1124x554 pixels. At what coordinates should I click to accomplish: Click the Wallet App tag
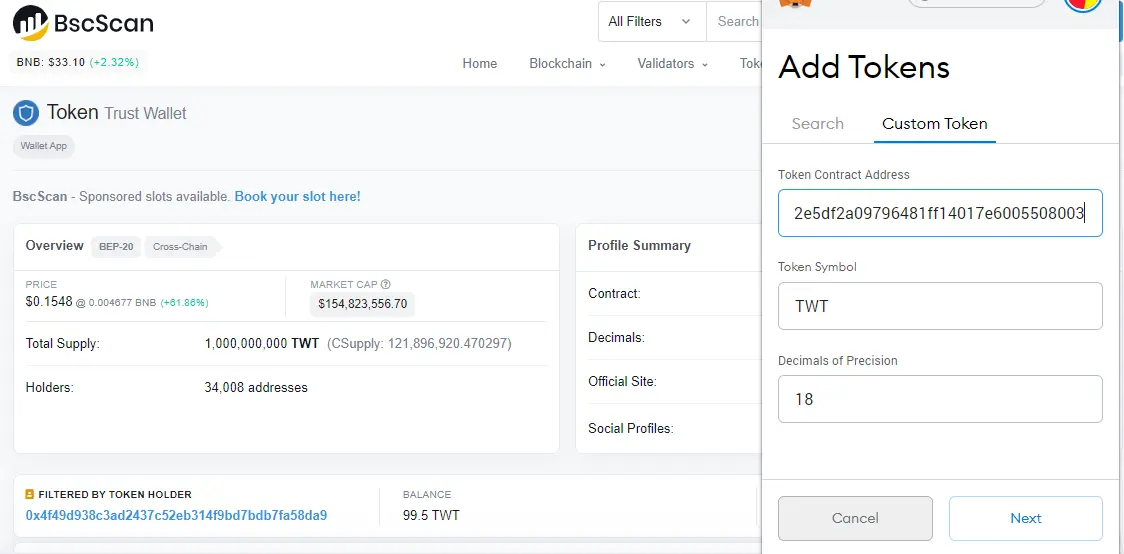pyautogui.click(x=44, y=145)
